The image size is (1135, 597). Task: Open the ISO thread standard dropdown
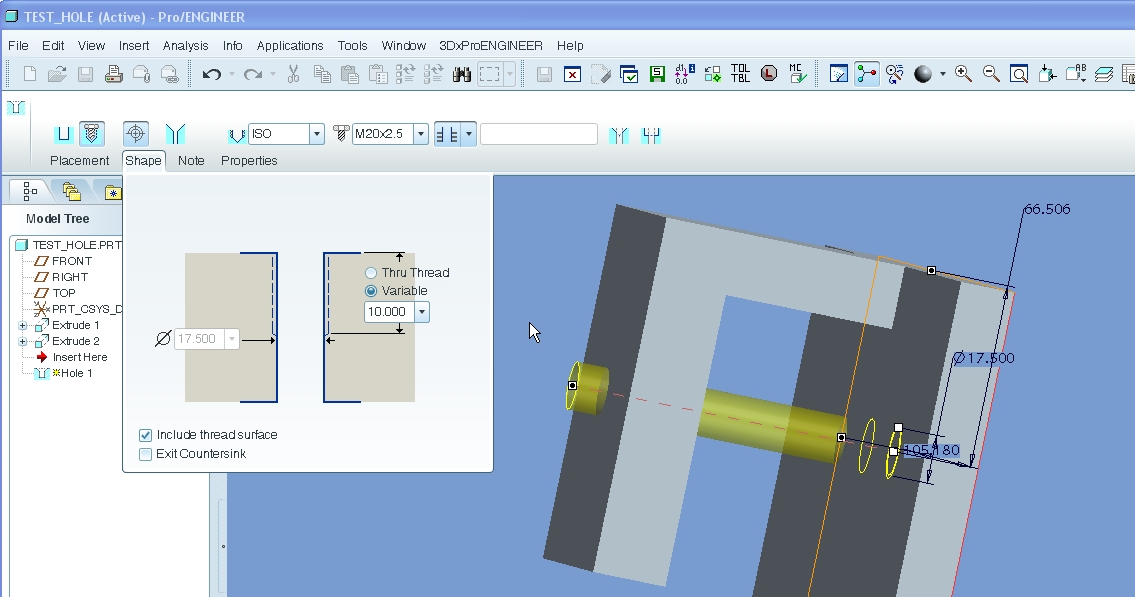pos(316,134)
